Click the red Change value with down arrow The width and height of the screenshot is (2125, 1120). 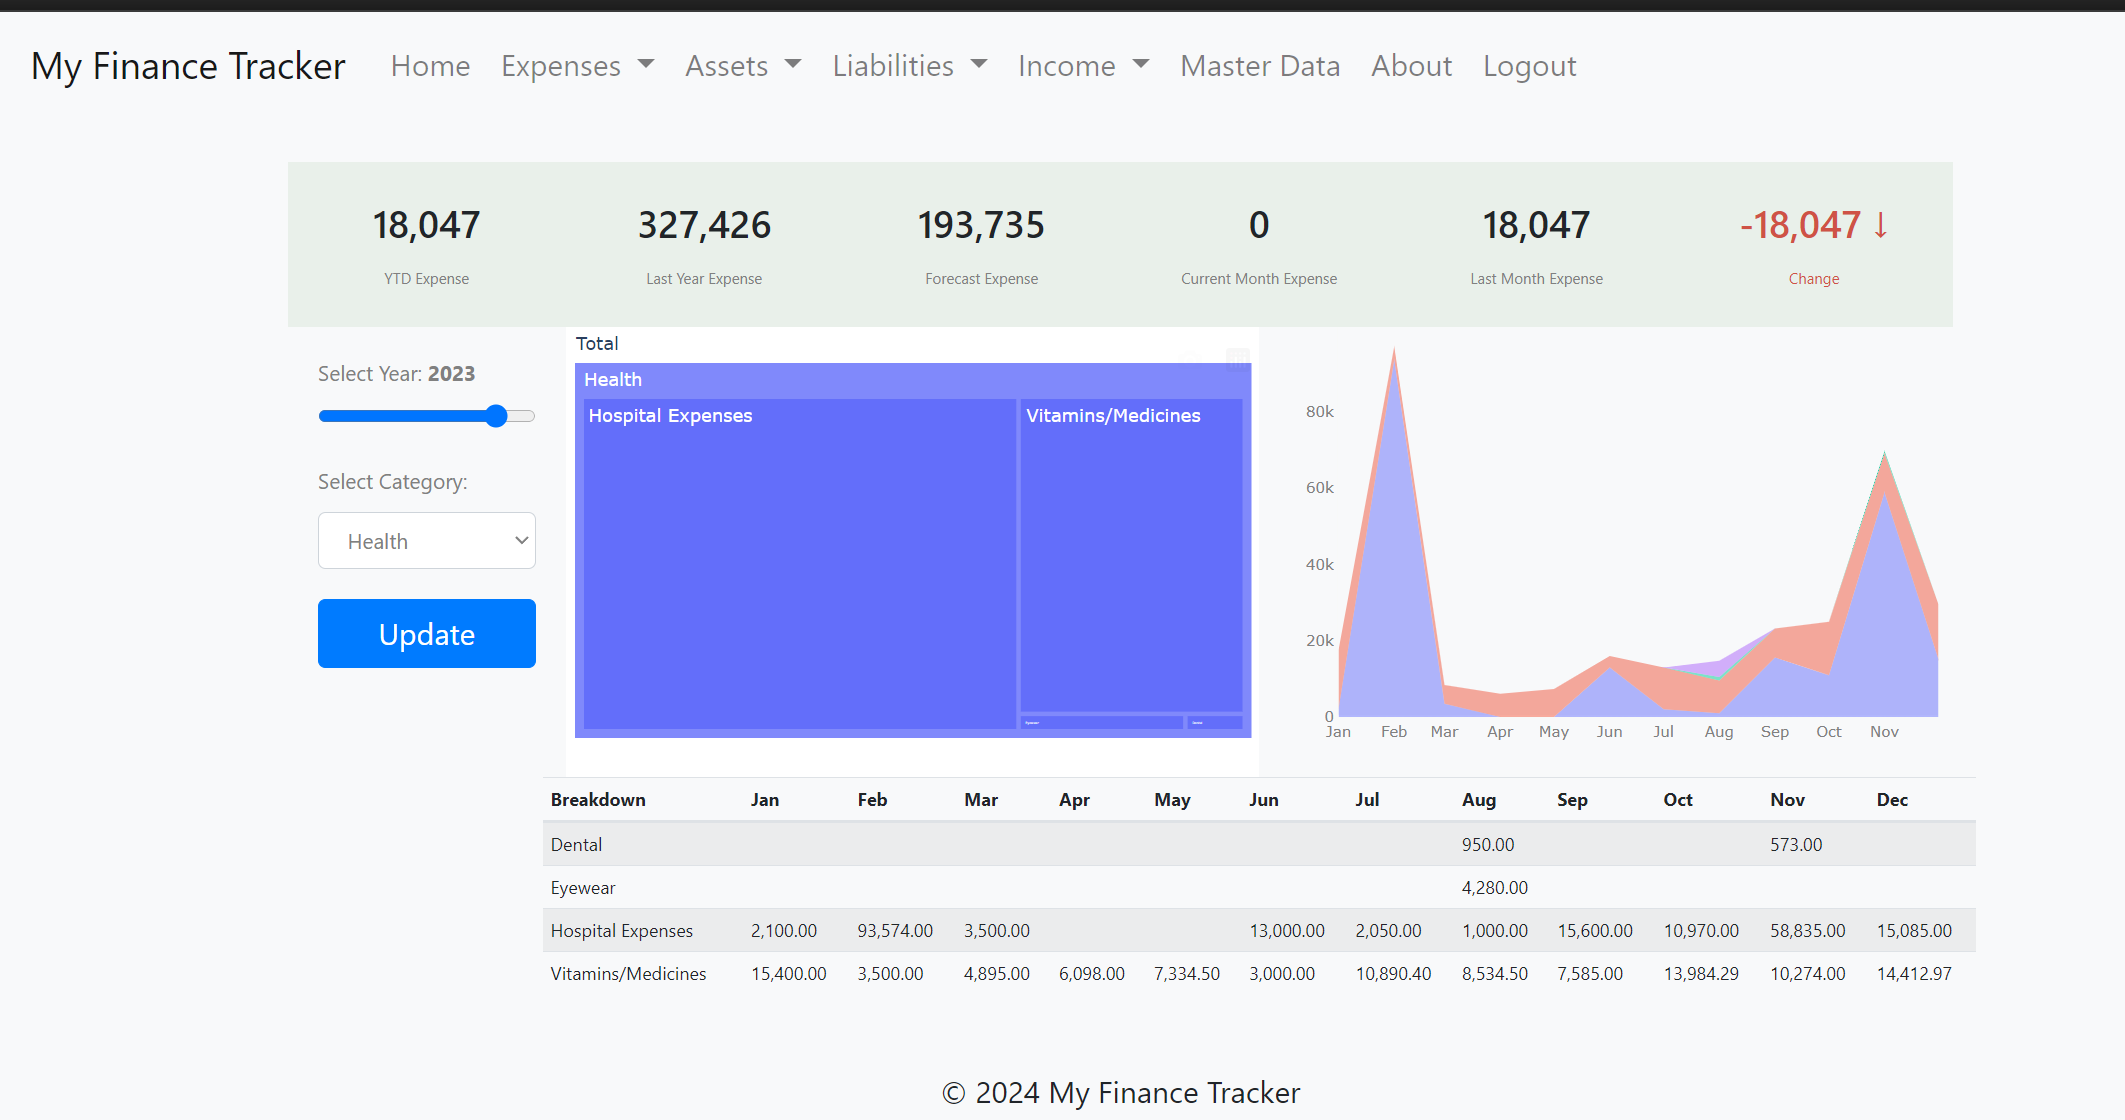(1813, 226)
